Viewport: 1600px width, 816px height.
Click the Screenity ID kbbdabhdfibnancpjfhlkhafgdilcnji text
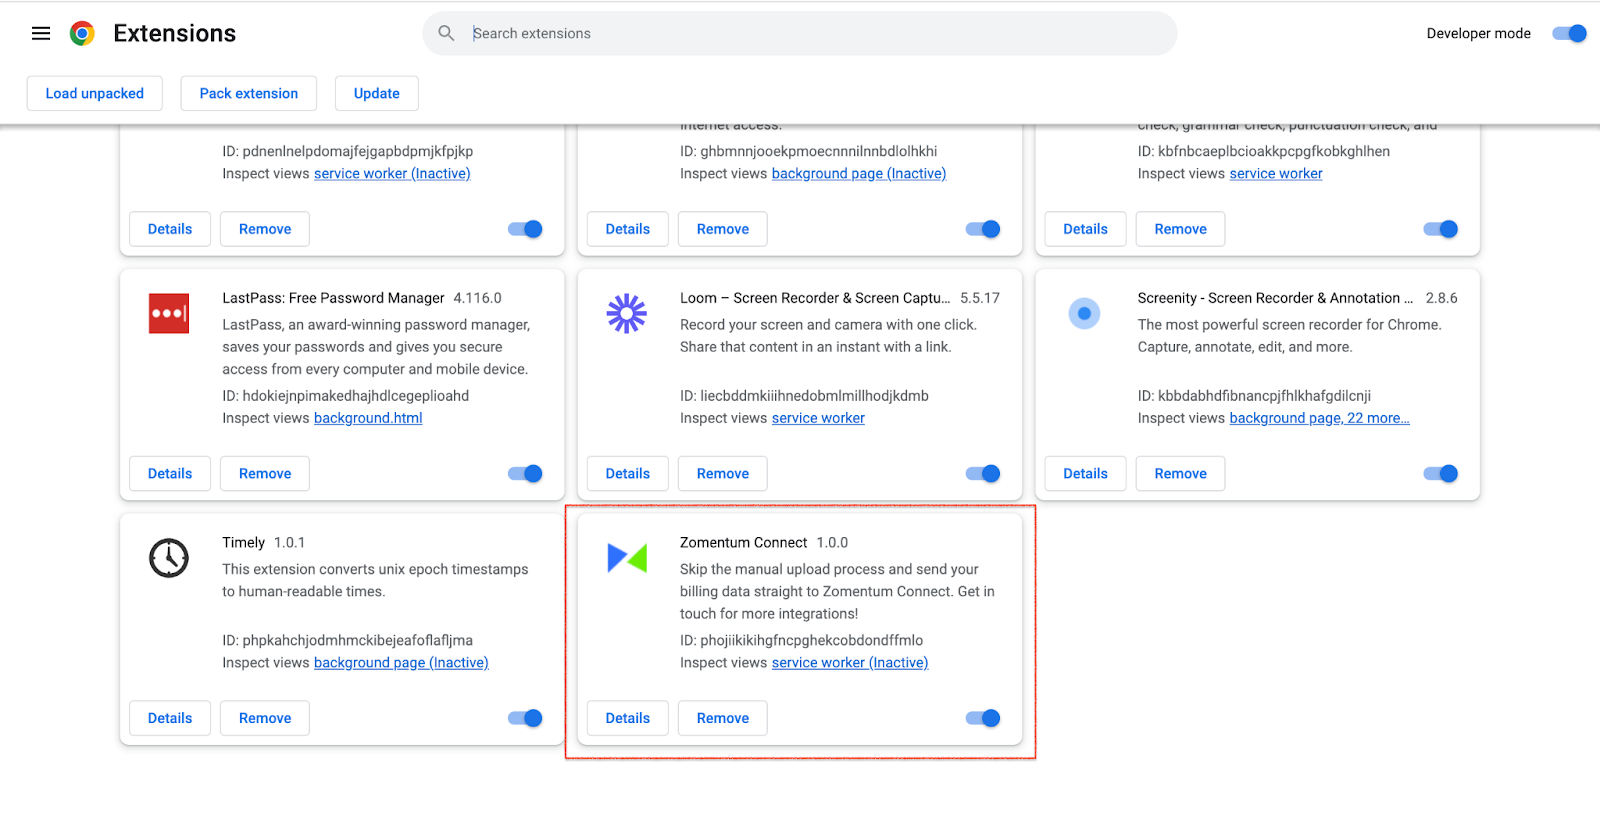(x=1254, y=396)
